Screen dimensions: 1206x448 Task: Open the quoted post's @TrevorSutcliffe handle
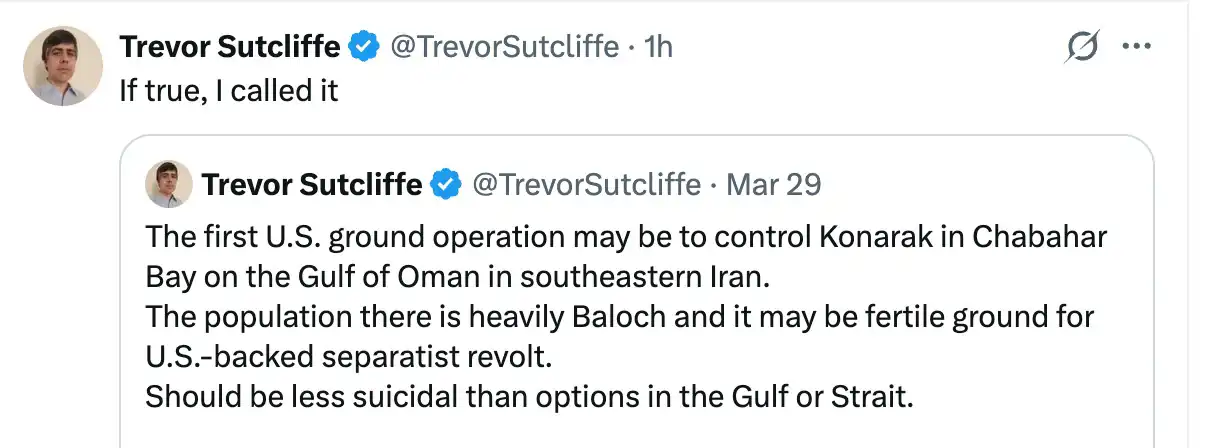click(585, 185)
